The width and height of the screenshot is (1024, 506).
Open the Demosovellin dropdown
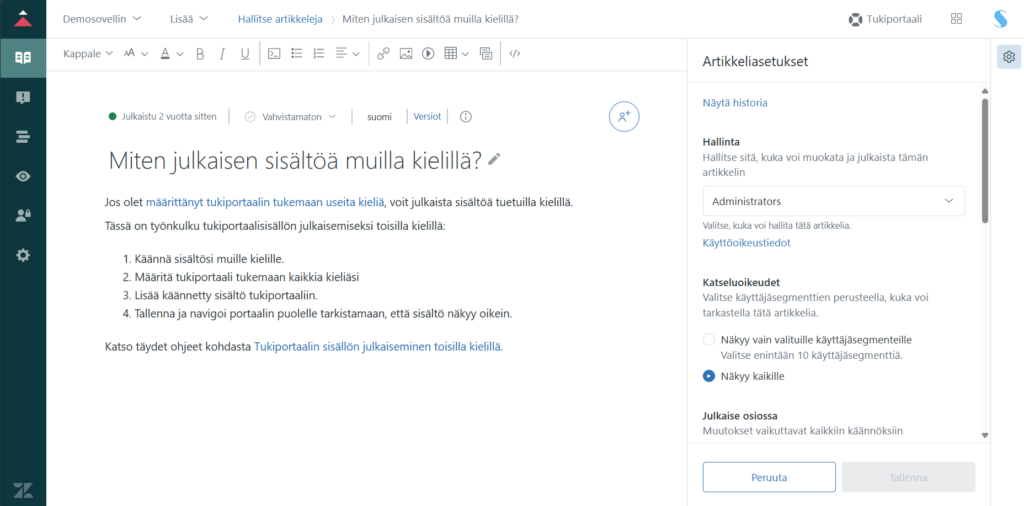(x=102, y=19)
